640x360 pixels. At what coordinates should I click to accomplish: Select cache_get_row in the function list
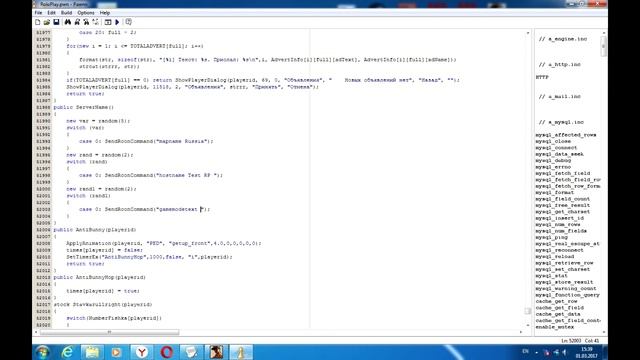(556, 301)
